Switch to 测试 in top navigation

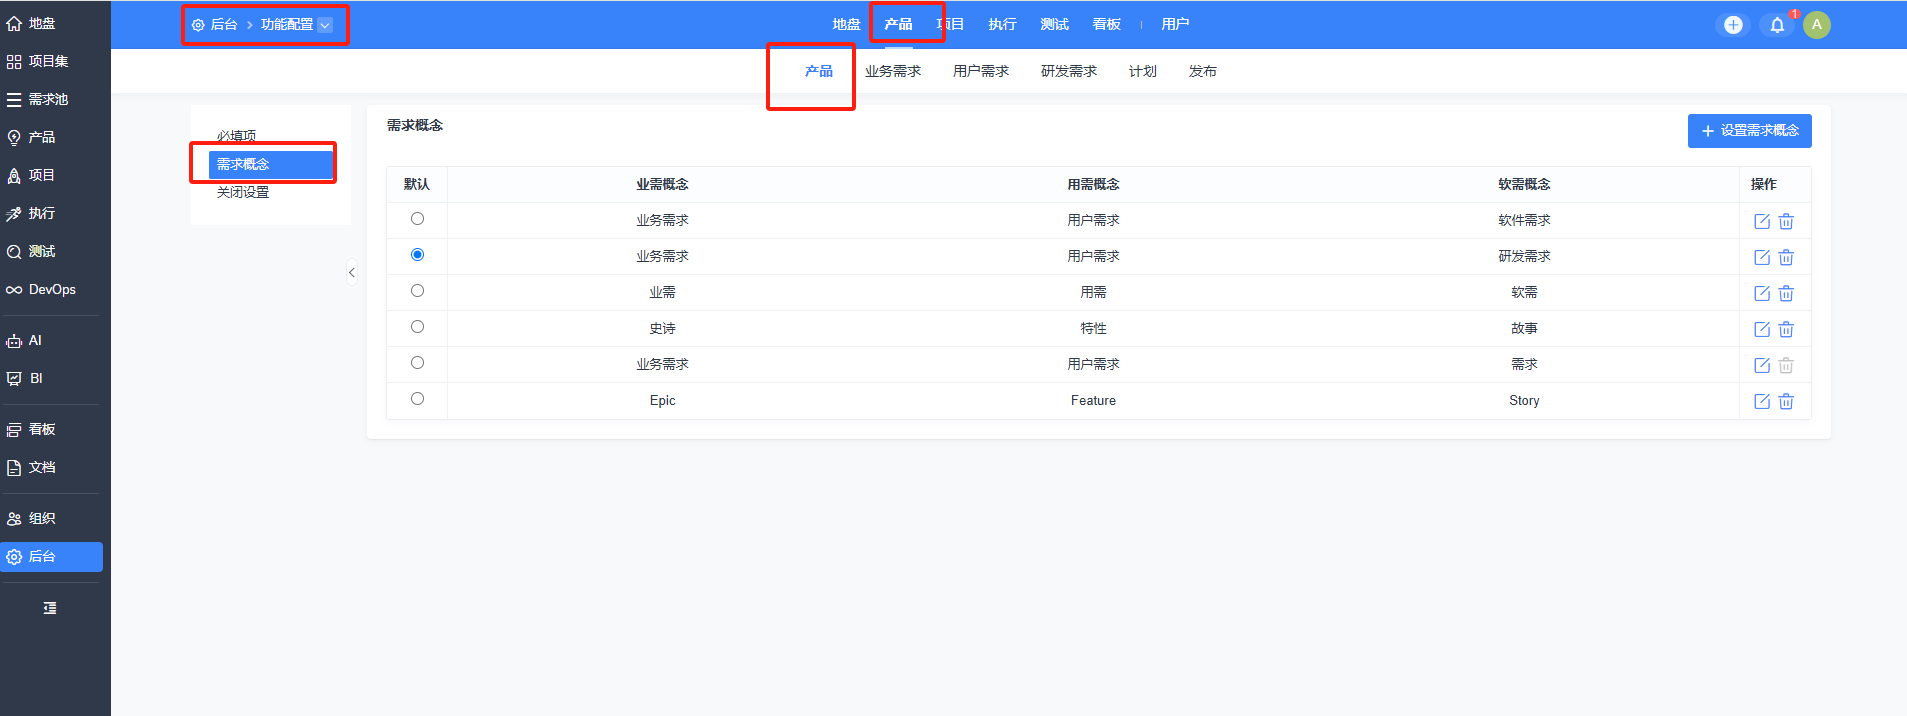pos(1054,24)
